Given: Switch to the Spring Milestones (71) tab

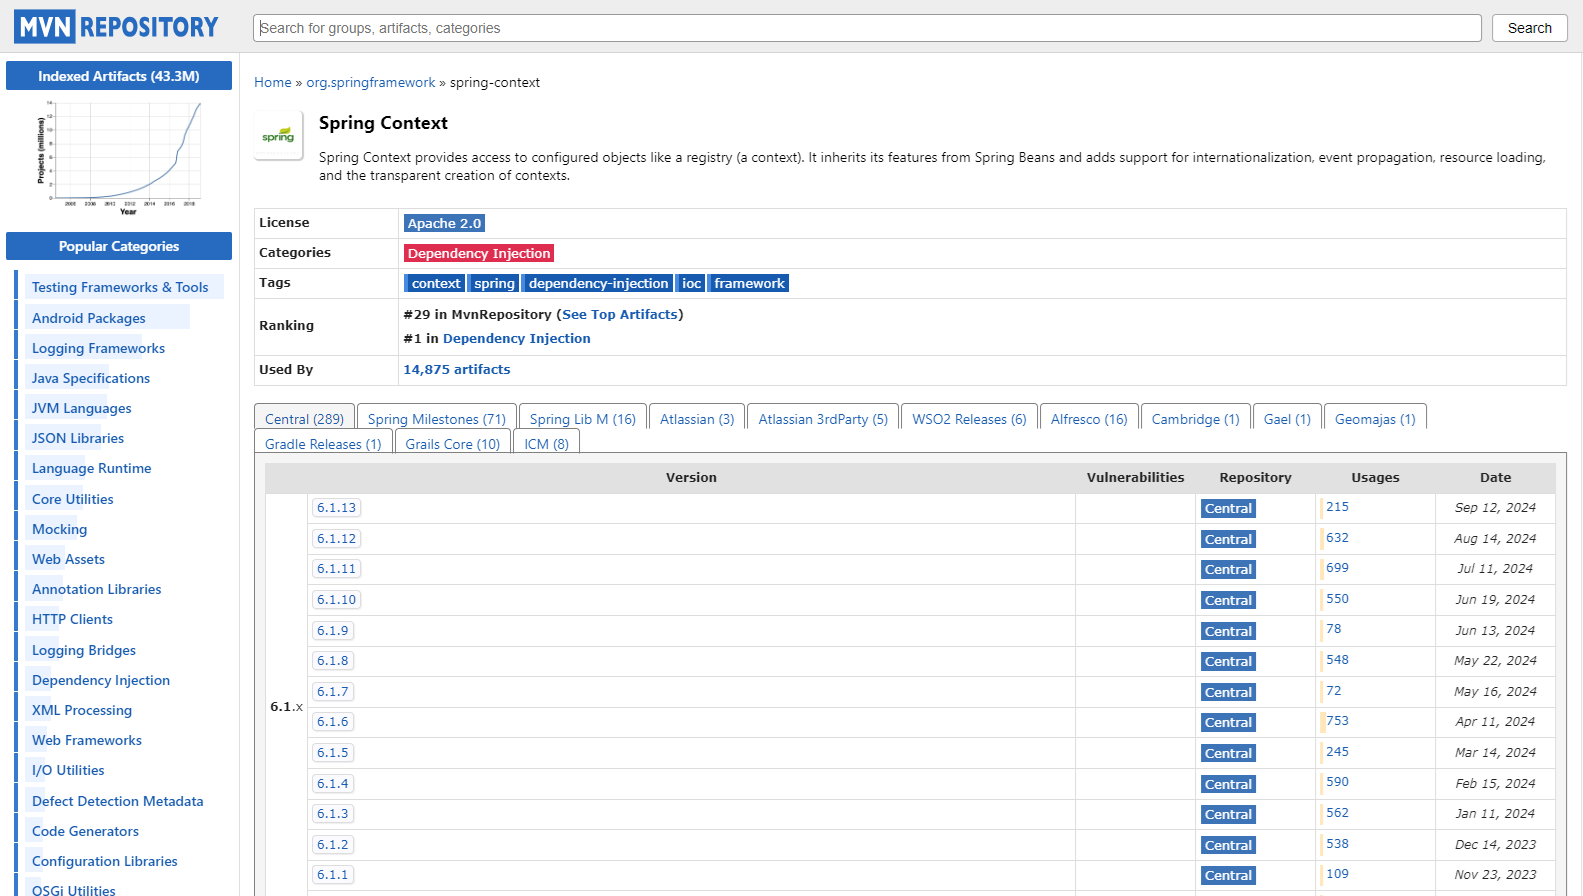Looking at the screenshot, I should tap(437, 419).
